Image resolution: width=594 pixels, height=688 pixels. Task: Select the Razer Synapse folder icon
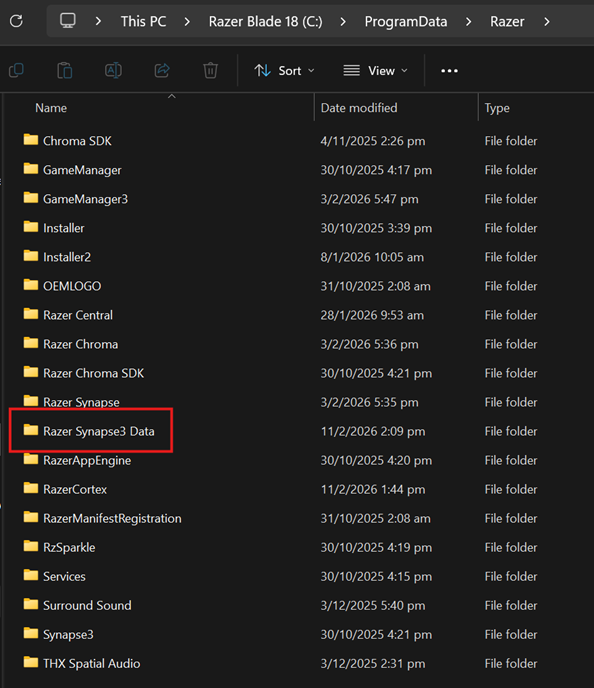tap(31, 401)
